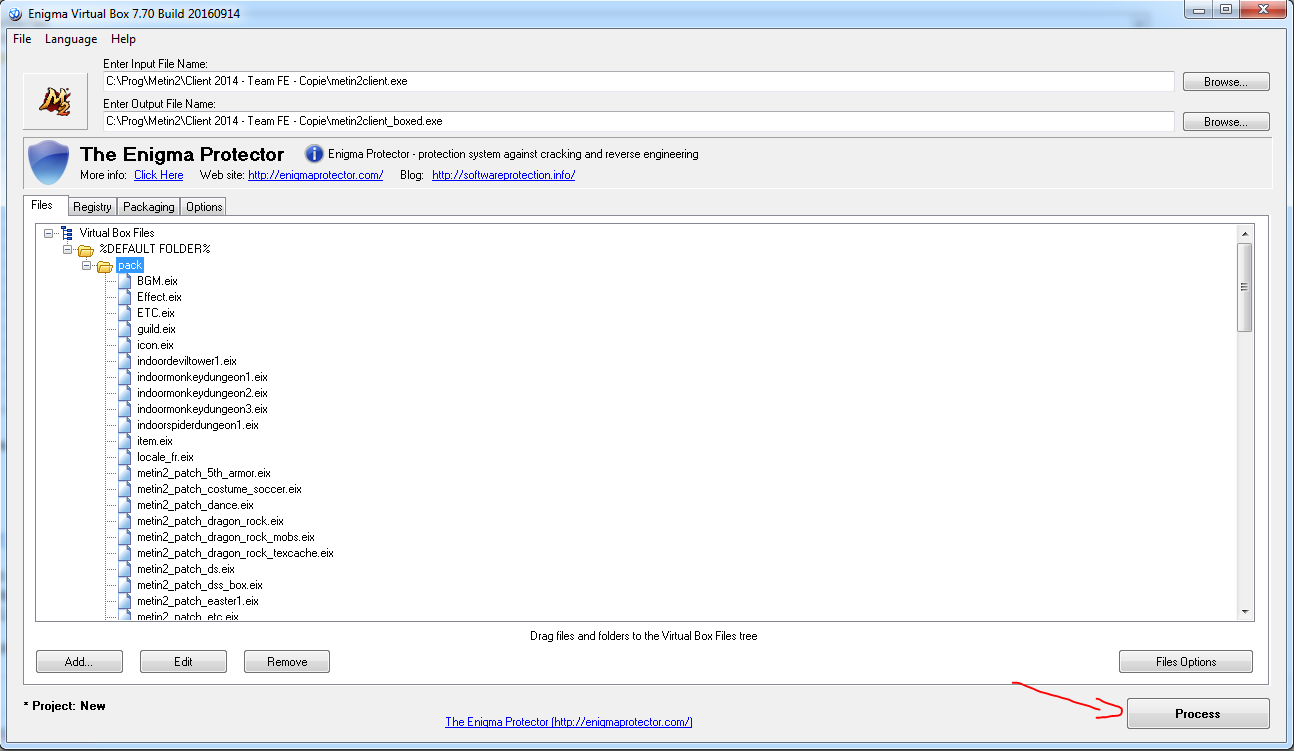
Task: Click the Enigma Virtual Box title bar icon
Action: tap(15, 14)
